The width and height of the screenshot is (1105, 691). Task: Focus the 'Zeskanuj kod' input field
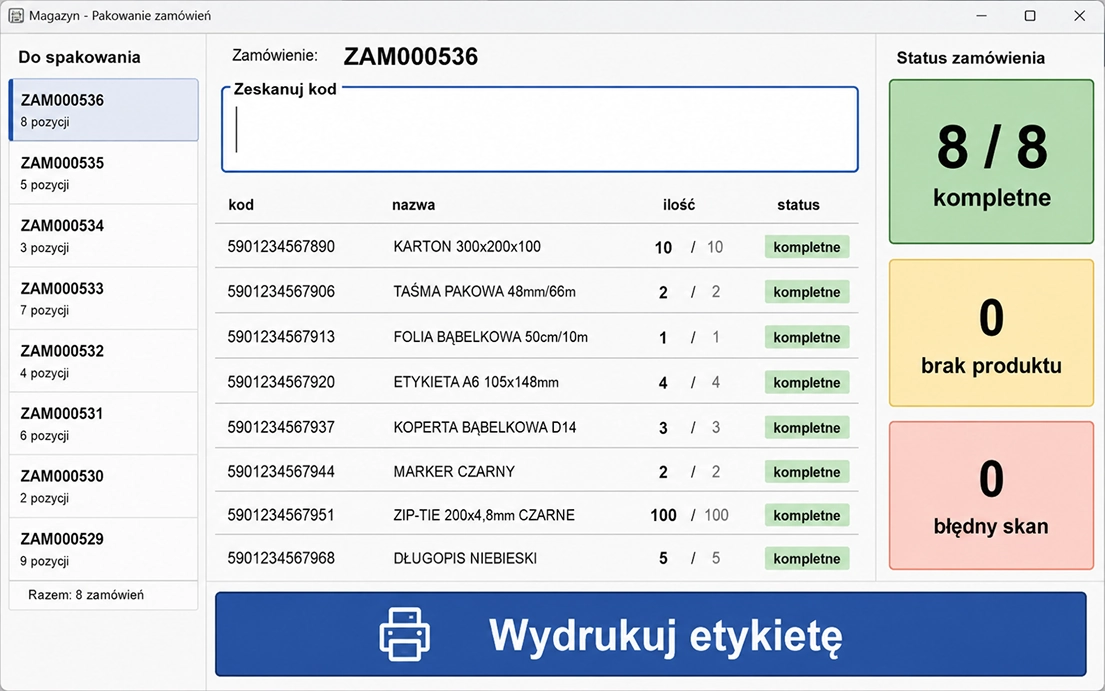tap(540, 130)
